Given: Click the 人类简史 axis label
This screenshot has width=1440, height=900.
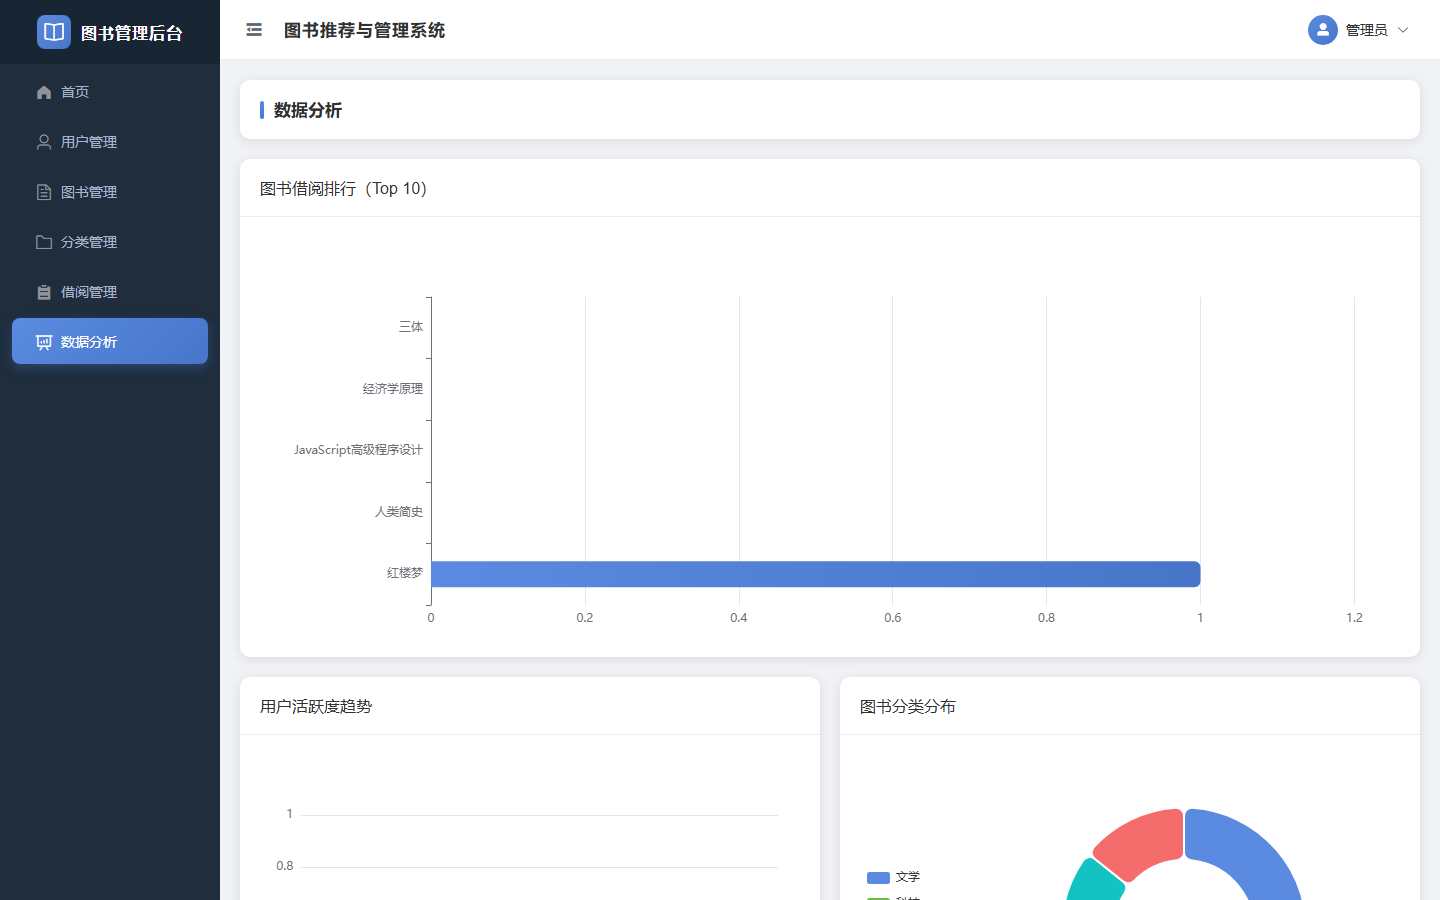Looking at the screenshot, I should (399, 512).
